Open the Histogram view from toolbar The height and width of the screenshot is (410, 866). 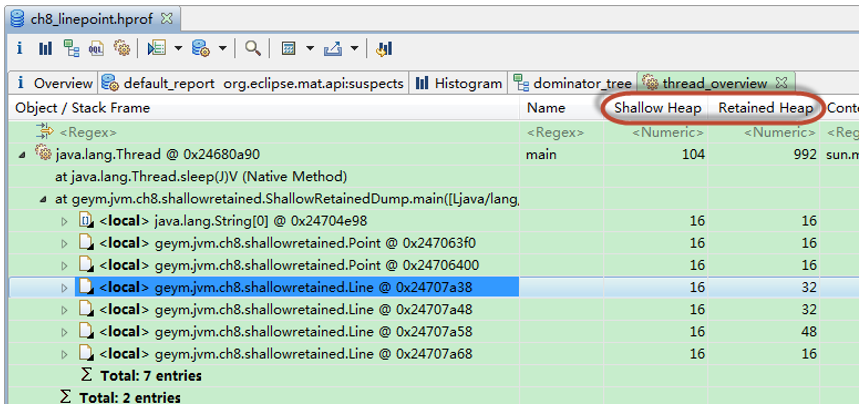pyautogui.click(x=45, y=48)
